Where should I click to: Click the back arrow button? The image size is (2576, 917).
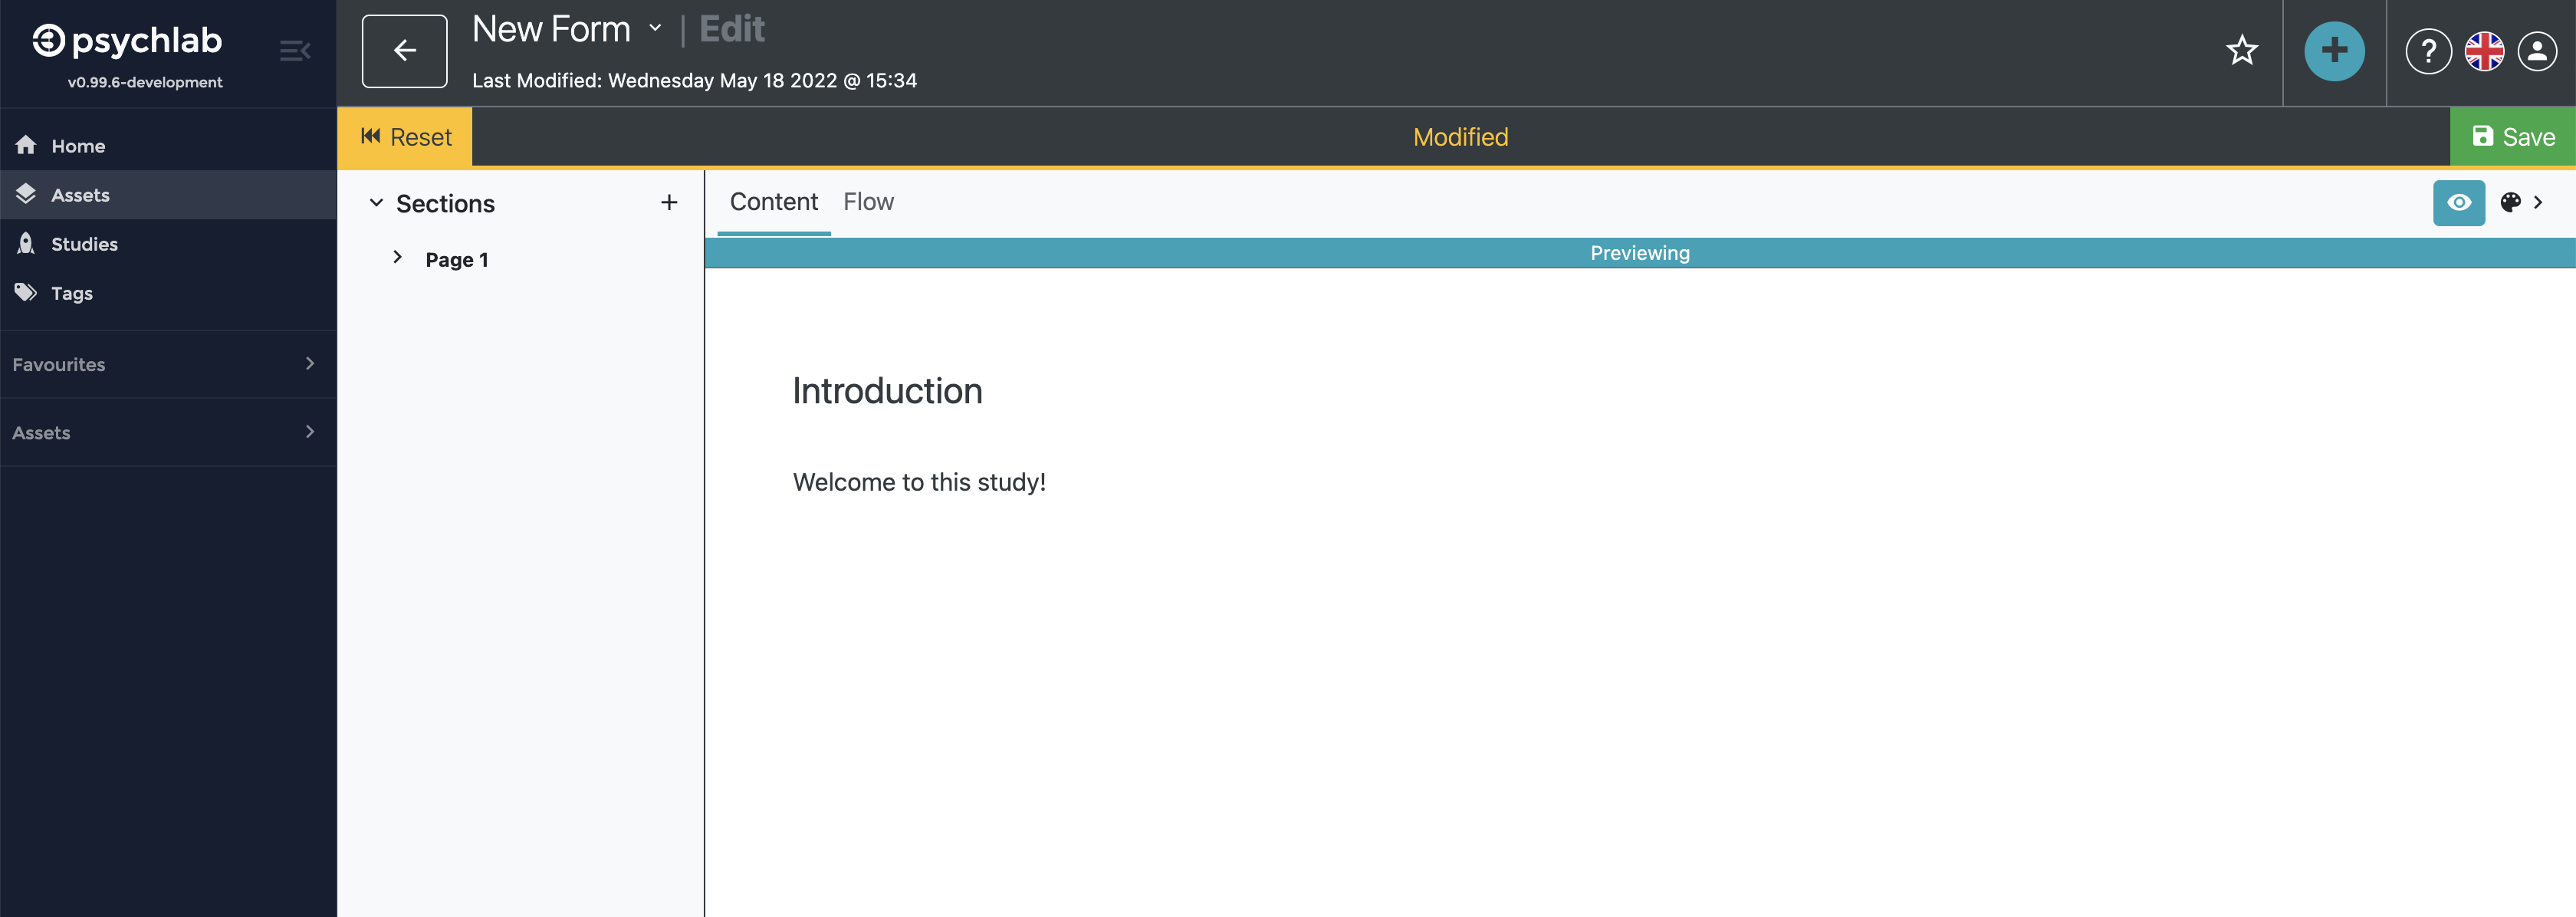click(x=404, y=51)
